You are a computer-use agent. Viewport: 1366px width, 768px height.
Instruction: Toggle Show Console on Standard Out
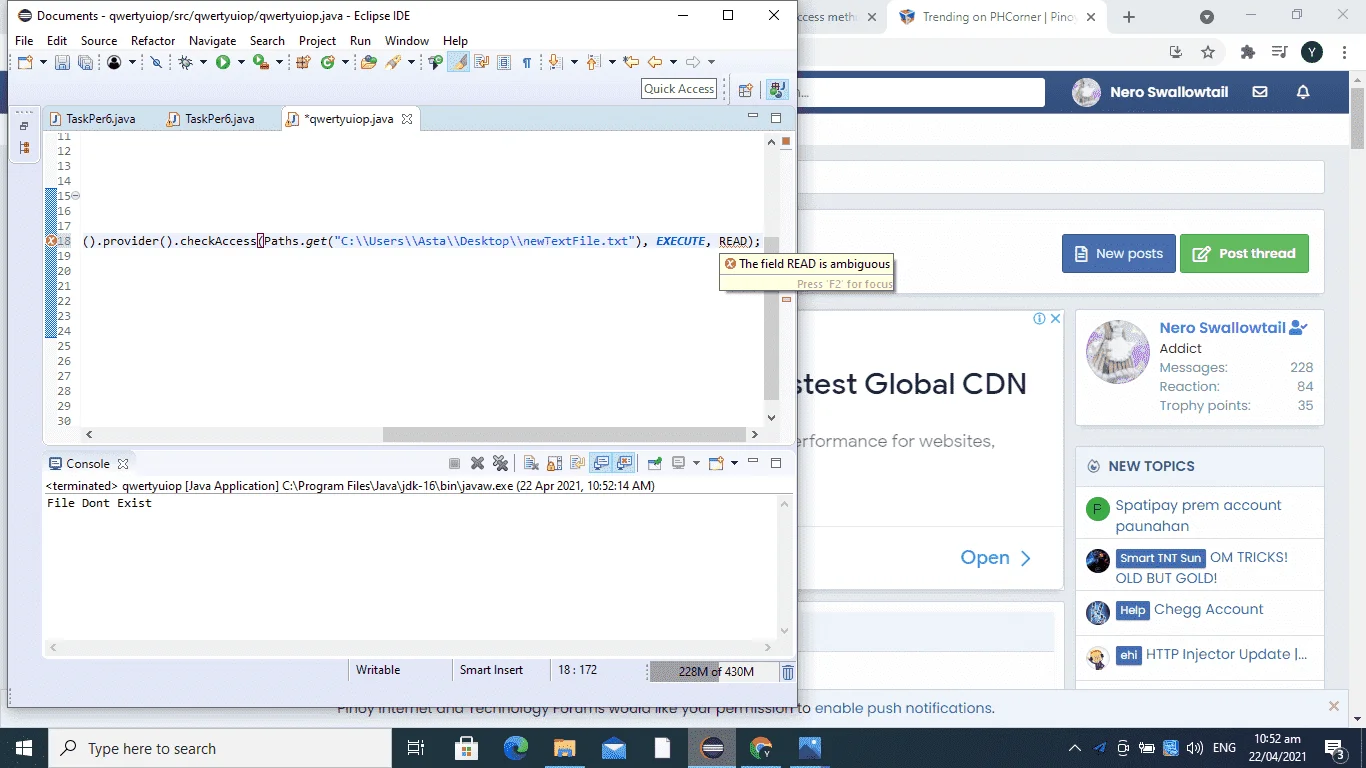click(601, 463)
